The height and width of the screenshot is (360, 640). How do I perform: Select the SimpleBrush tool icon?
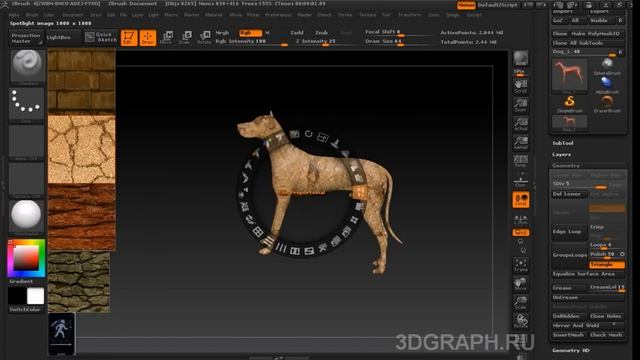570,104
